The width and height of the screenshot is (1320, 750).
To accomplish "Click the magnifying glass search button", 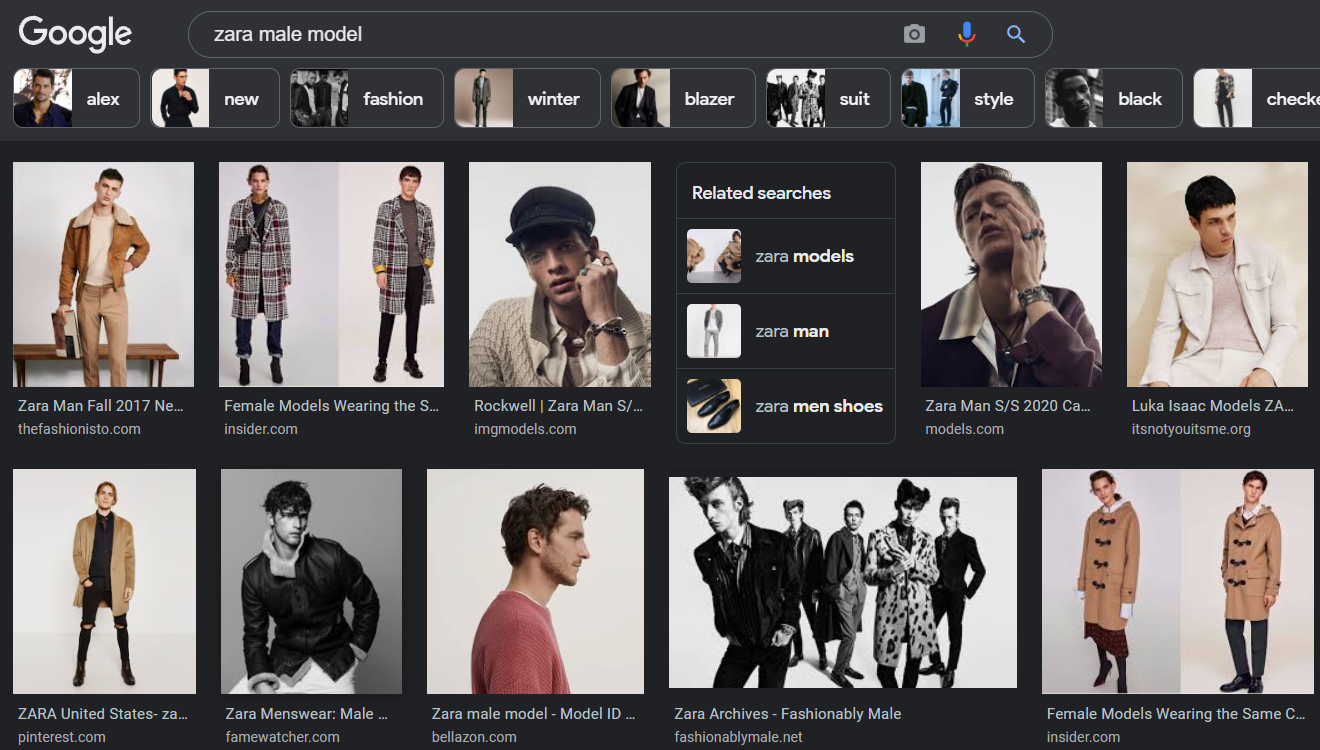I will 1016,34.
